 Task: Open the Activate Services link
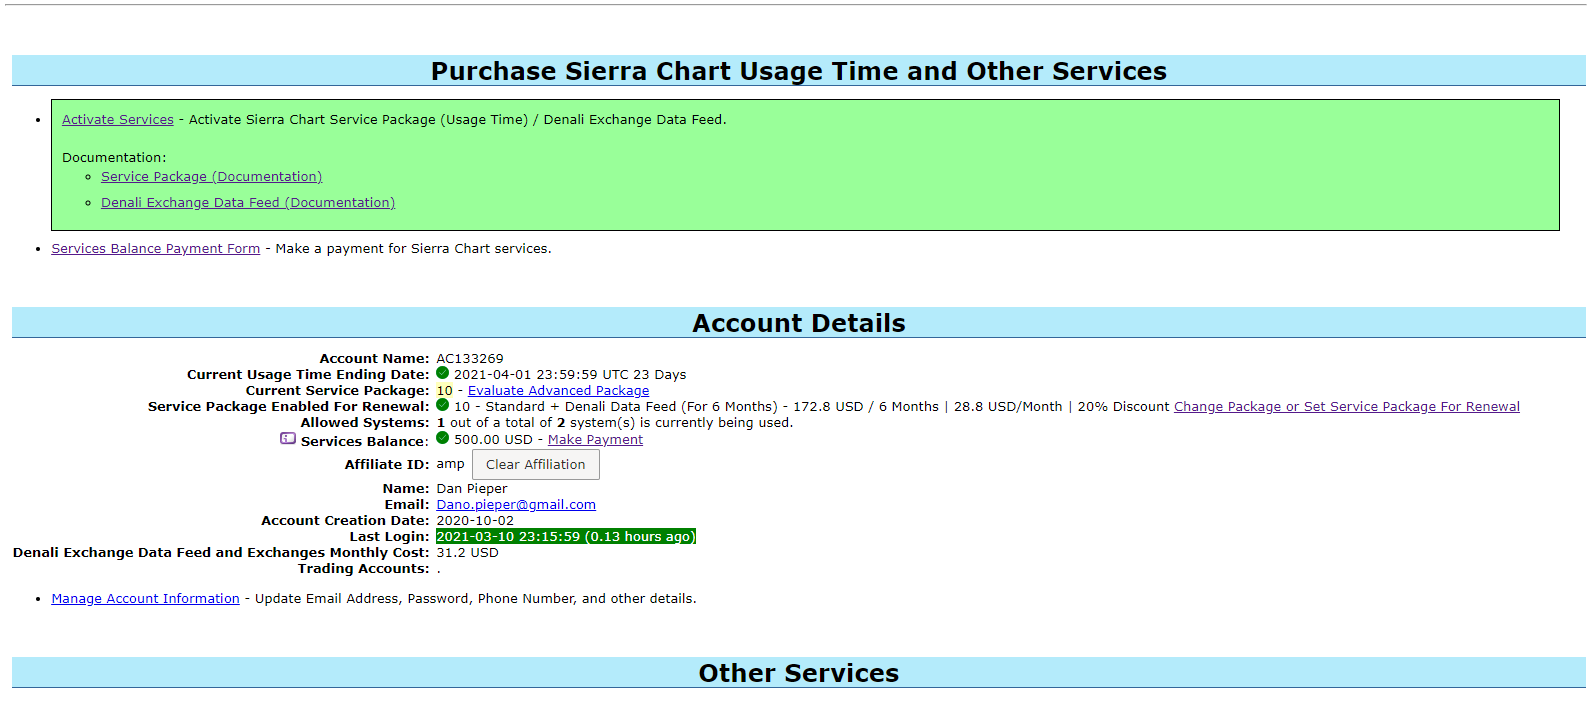click(x=118, y=119)
